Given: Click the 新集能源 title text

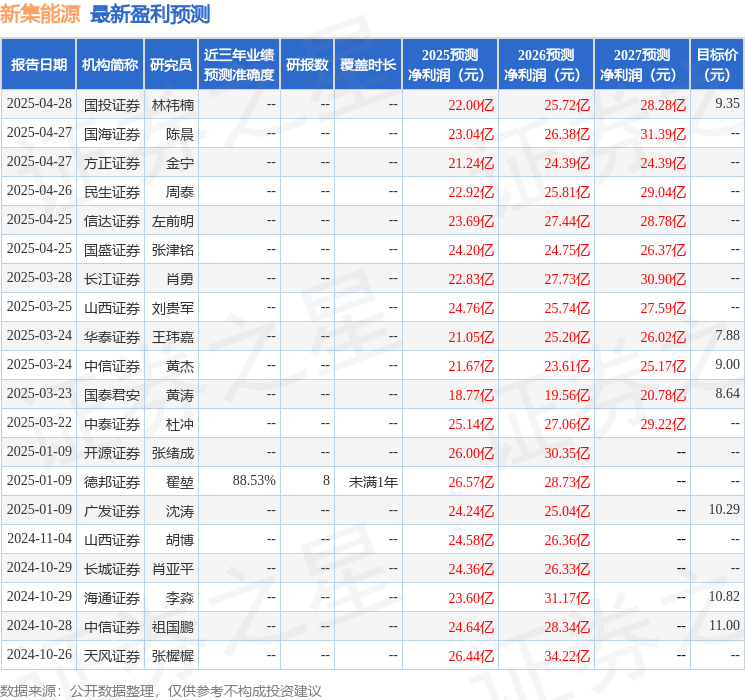Looking at the screenshot, I should [40, 14].
